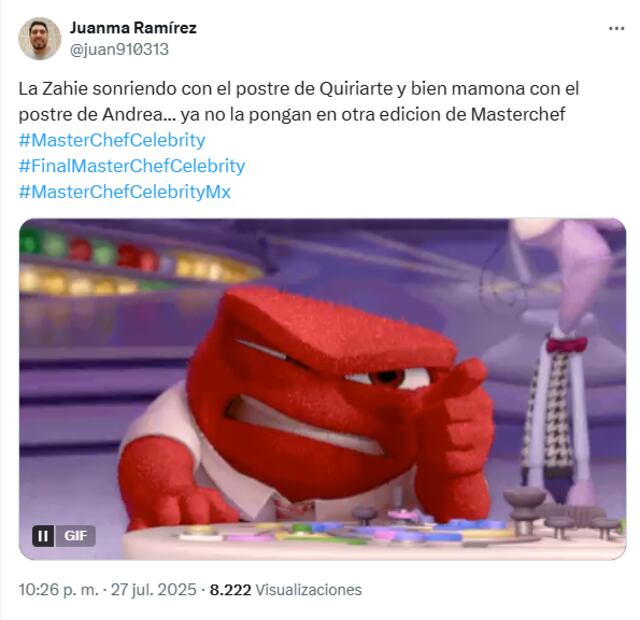Click the 27 jul. 2025 date

pos(153,590)
